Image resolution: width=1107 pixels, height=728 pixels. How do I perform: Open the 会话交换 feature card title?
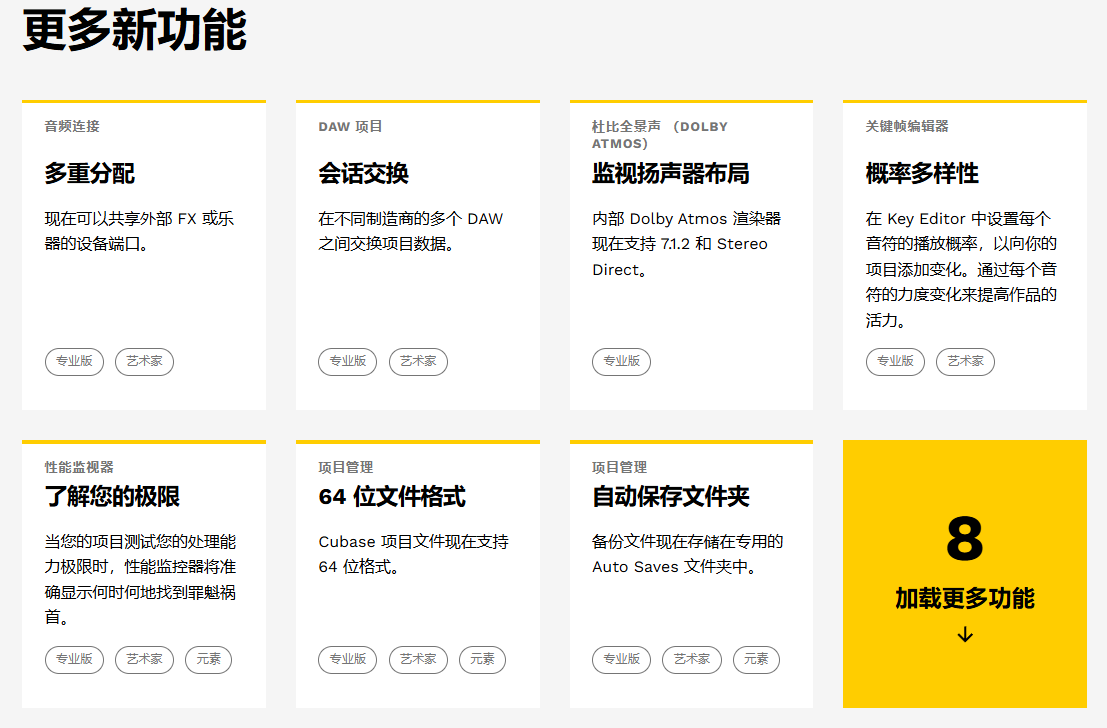tap(363, 174)
